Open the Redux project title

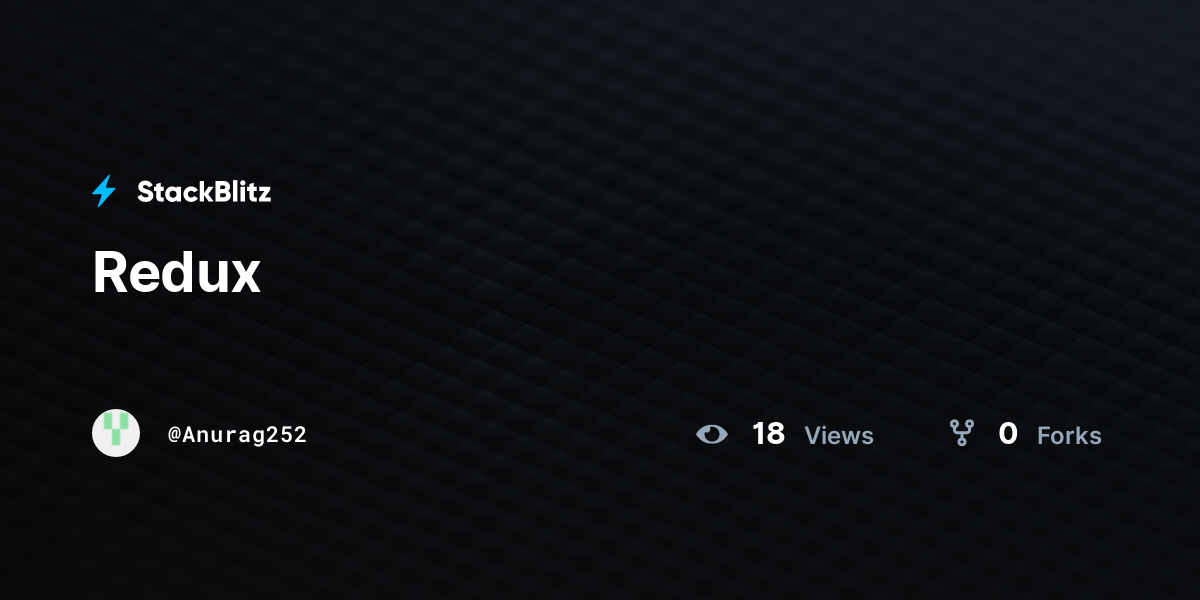(x=177, y=272)
